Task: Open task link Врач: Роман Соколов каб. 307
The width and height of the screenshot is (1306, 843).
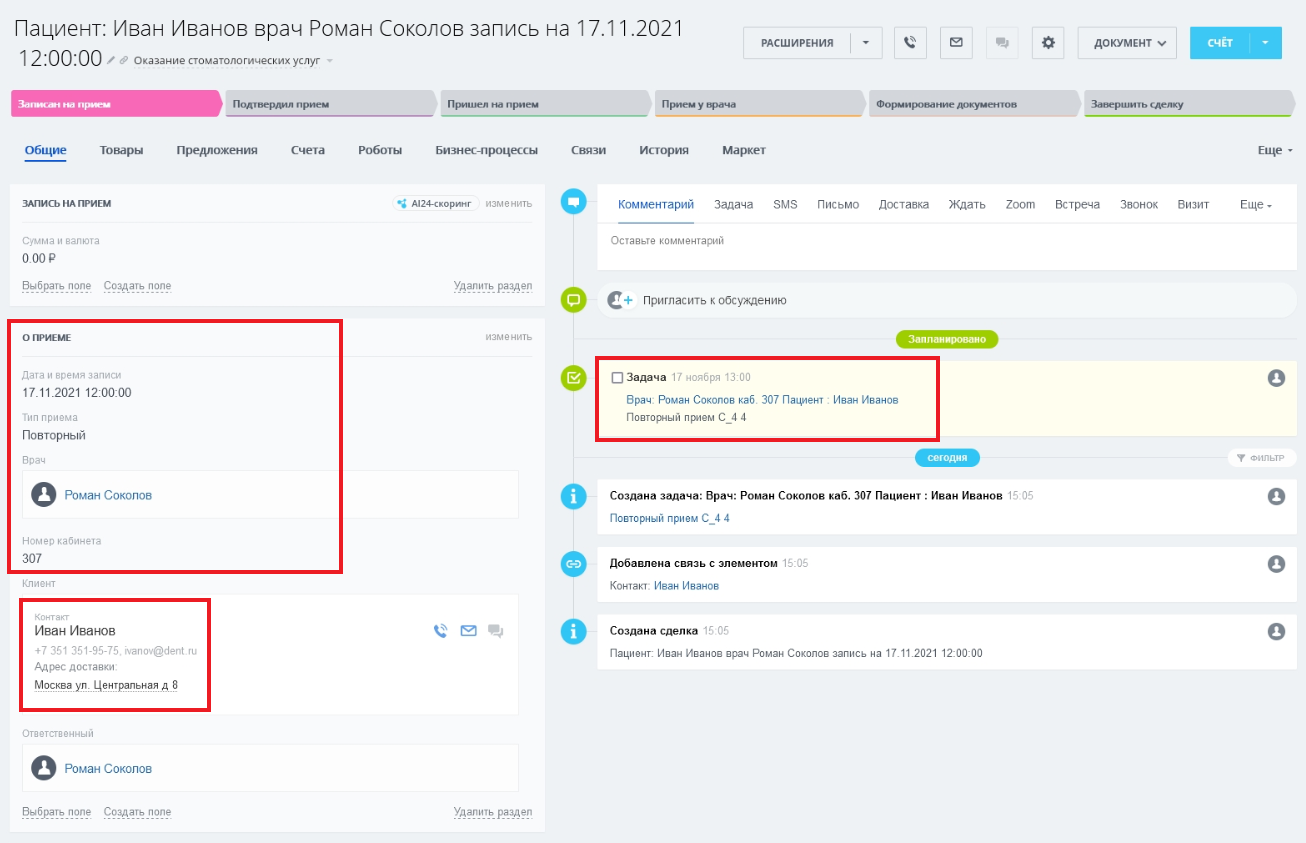Action: click(x=762, y=399)
